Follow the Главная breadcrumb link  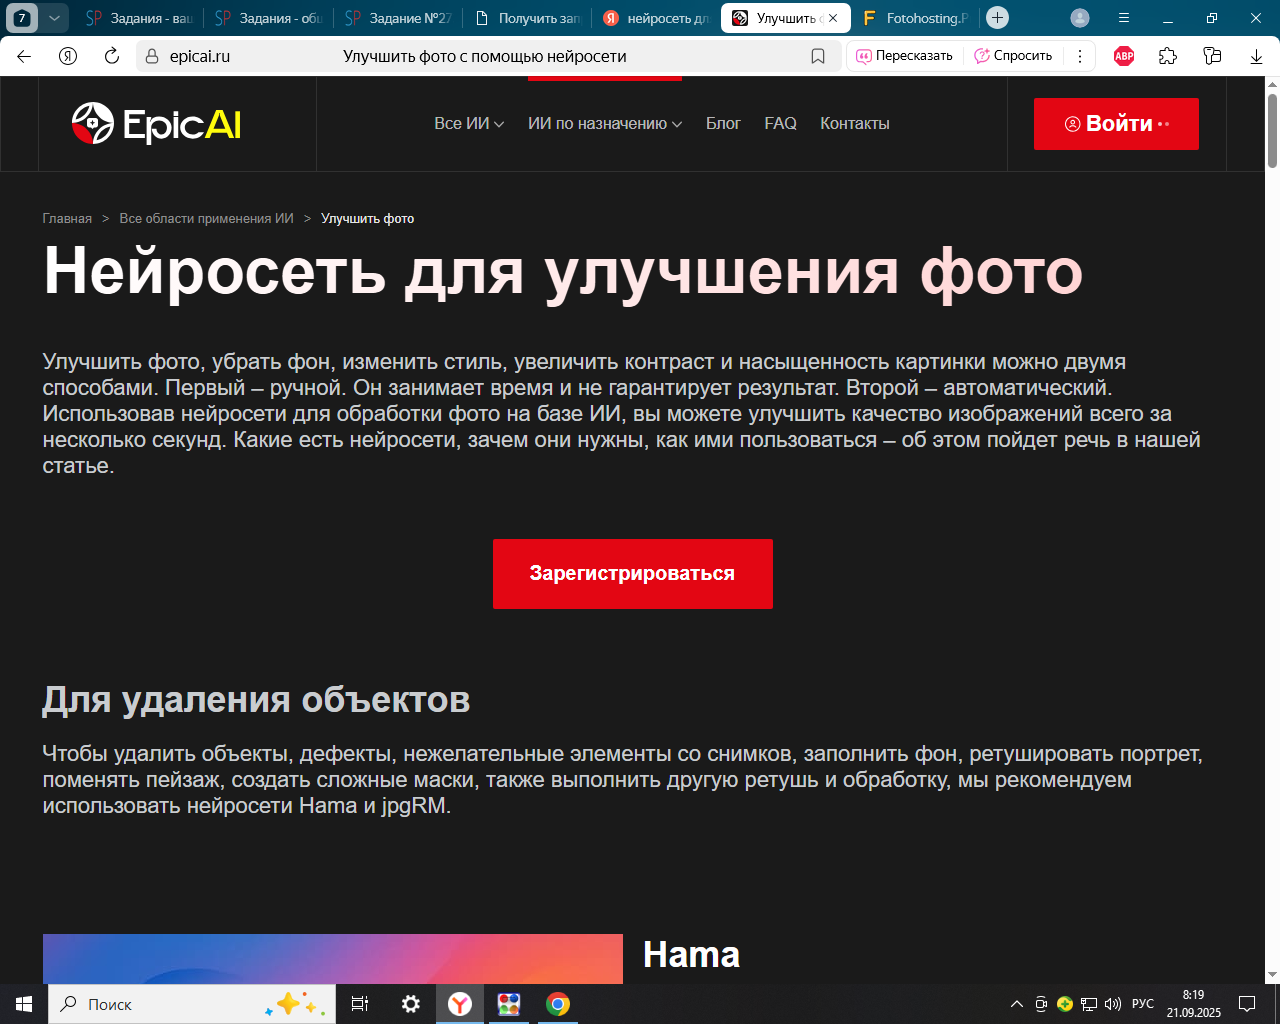tap(67, 219)
